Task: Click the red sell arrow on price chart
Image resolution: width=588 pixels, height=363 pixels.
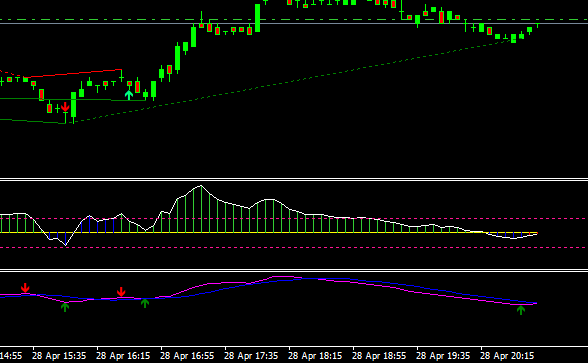Action: click(65, 107)
